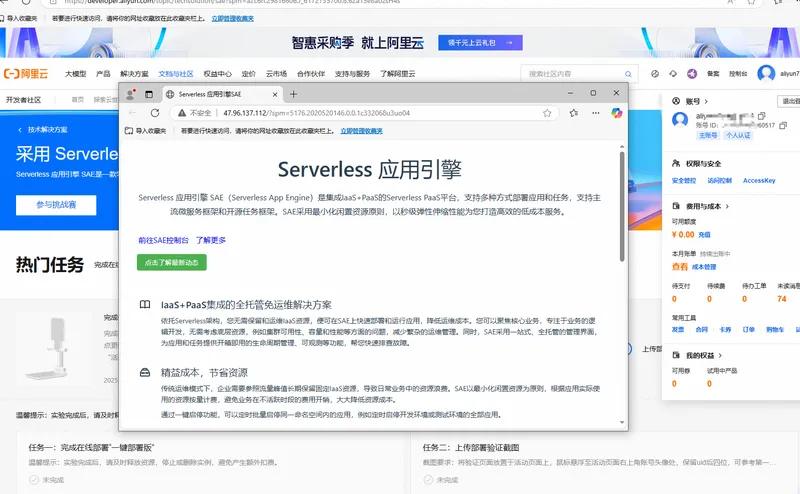Screen dimensions: 800x494
Task: Click the green 点击了解最新动态 button
Action: (171, 262)
